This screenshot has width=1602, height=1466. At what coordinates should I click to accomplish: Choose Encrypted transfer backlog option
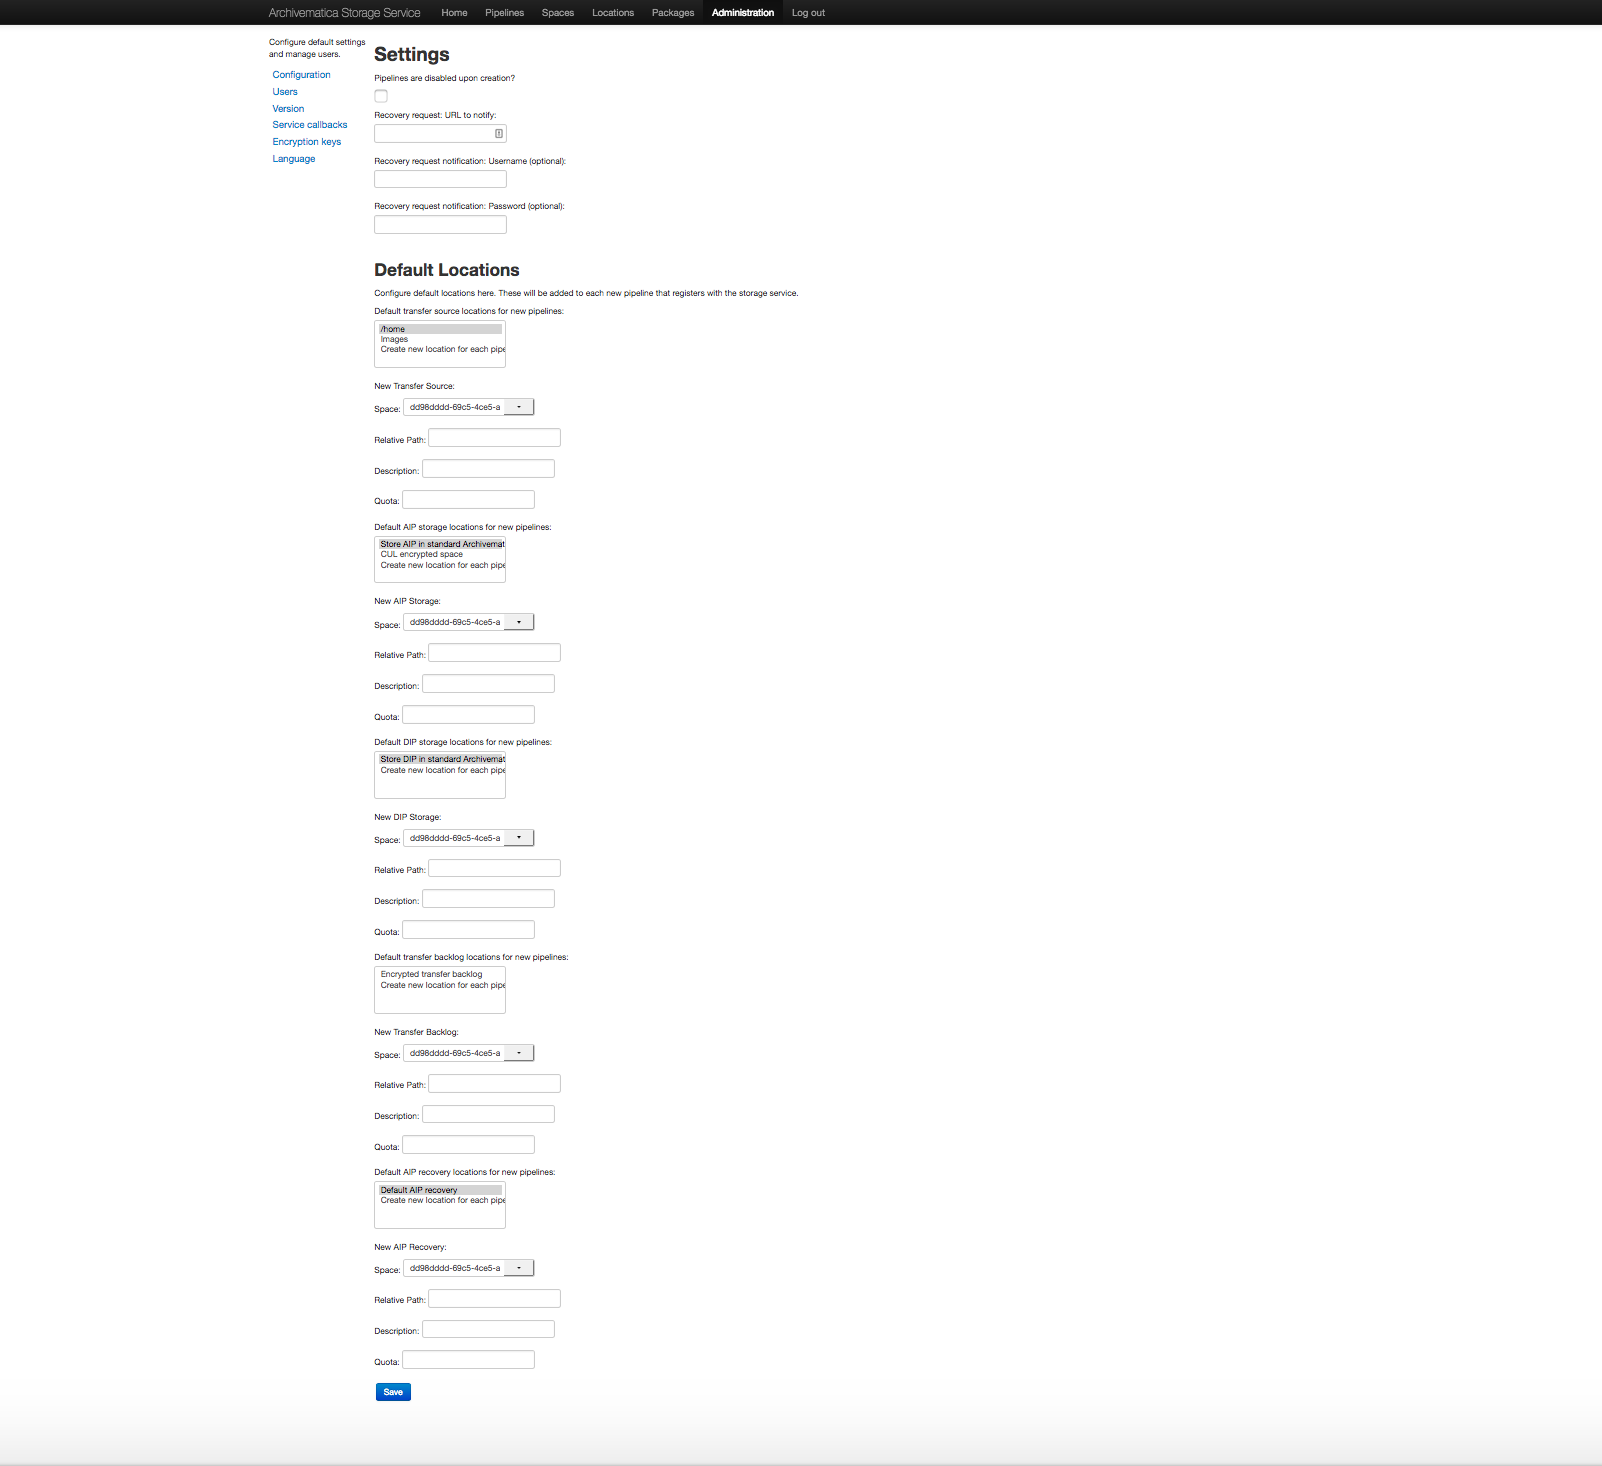[x=431, y=974]
